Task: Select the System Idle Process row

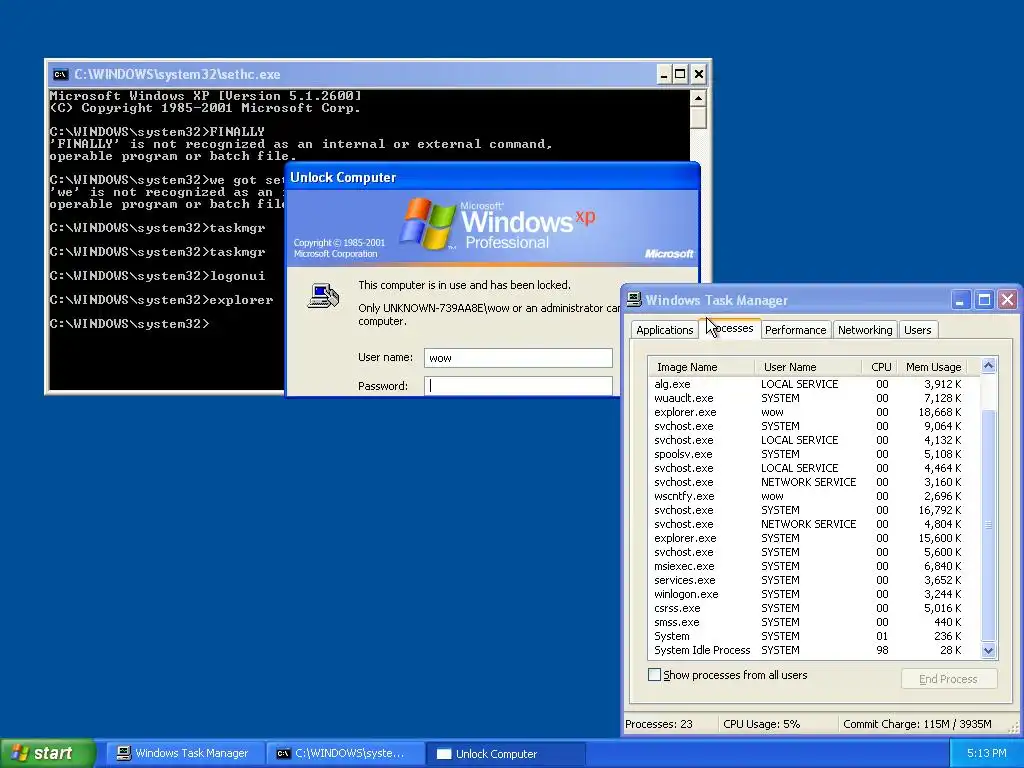Action: (813, 650)
